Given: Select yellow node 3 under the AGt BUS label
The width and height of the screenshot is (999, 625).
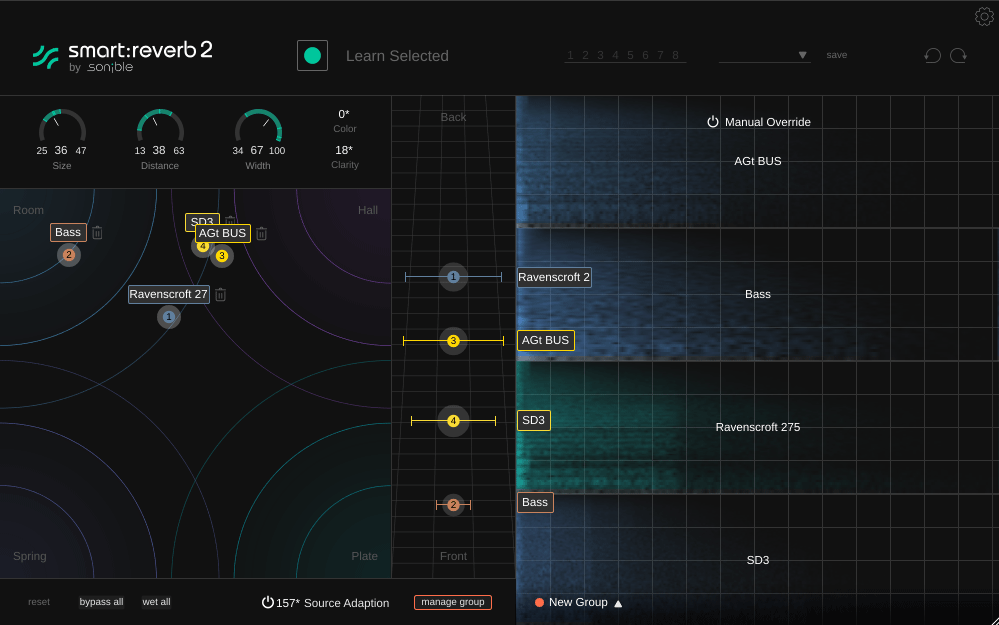Looking at the screenshot, I should click(x=222, y=256).
